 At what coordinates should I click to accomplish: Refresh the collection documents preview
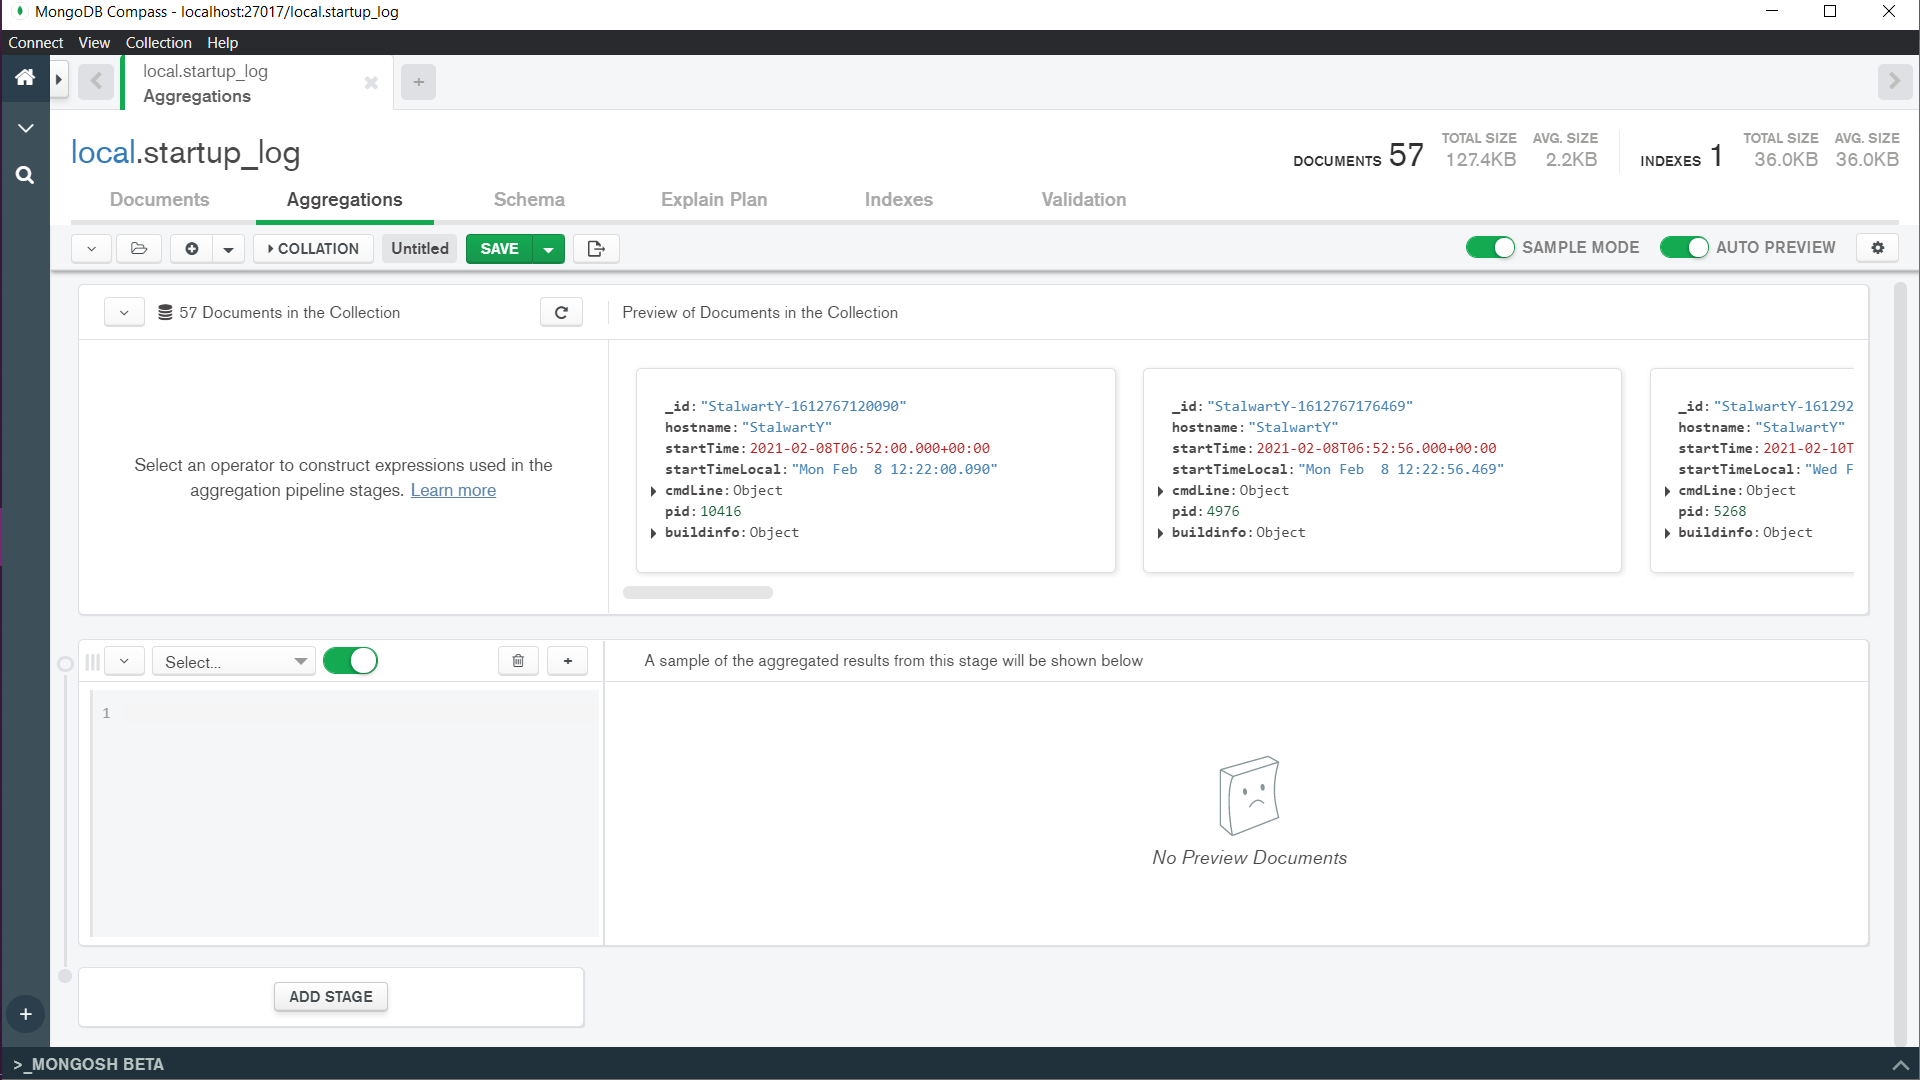click(x=561, y=312)
